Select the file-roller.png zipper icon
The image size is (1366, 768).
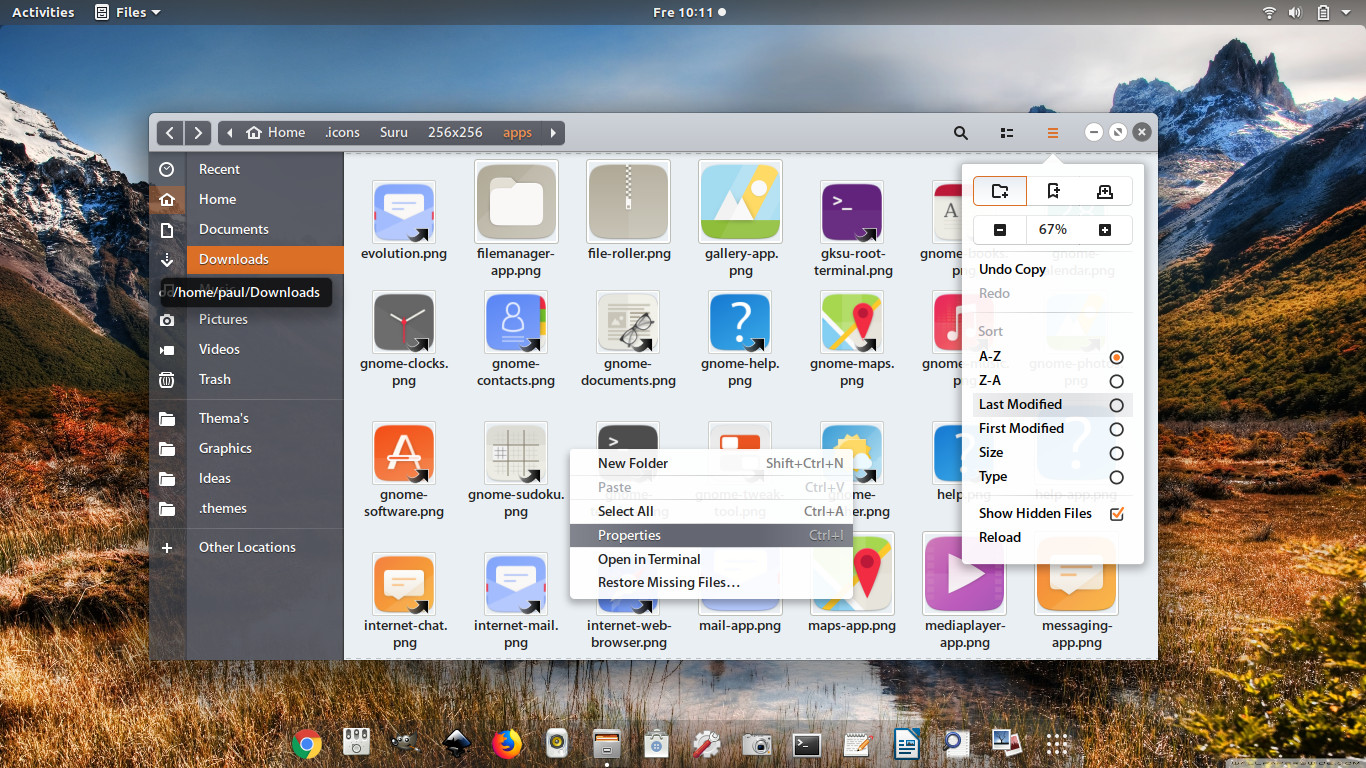coord(628,202)
